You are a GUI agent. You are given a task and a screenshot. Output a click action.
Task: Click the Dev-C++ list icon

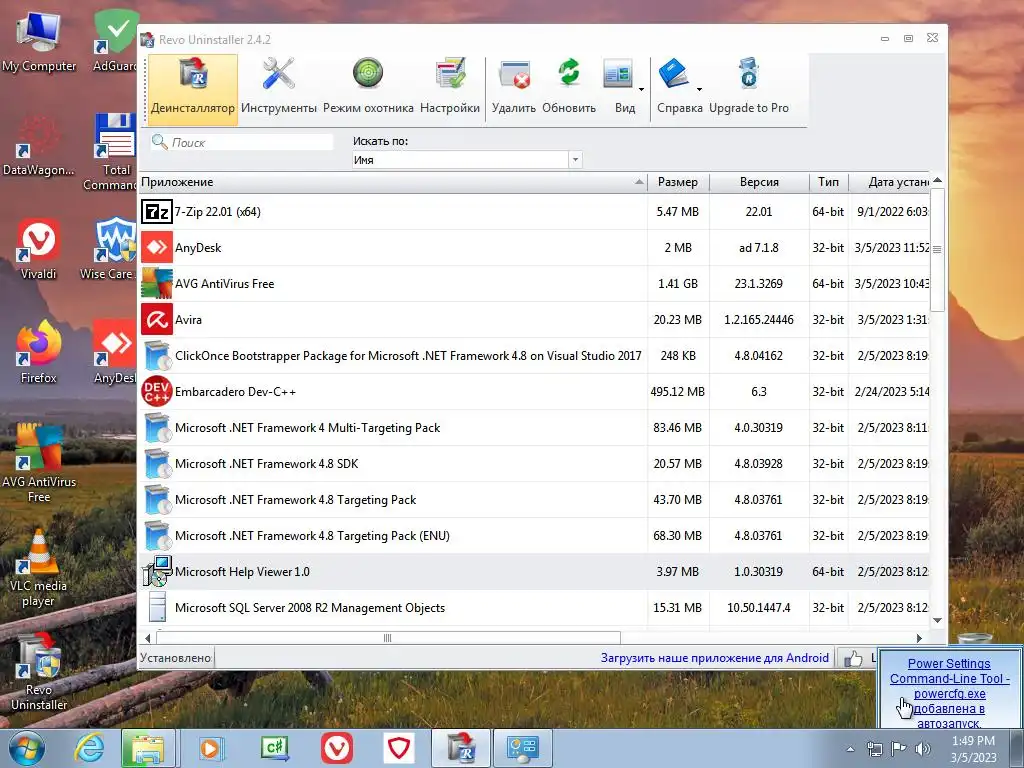point(157,391)
